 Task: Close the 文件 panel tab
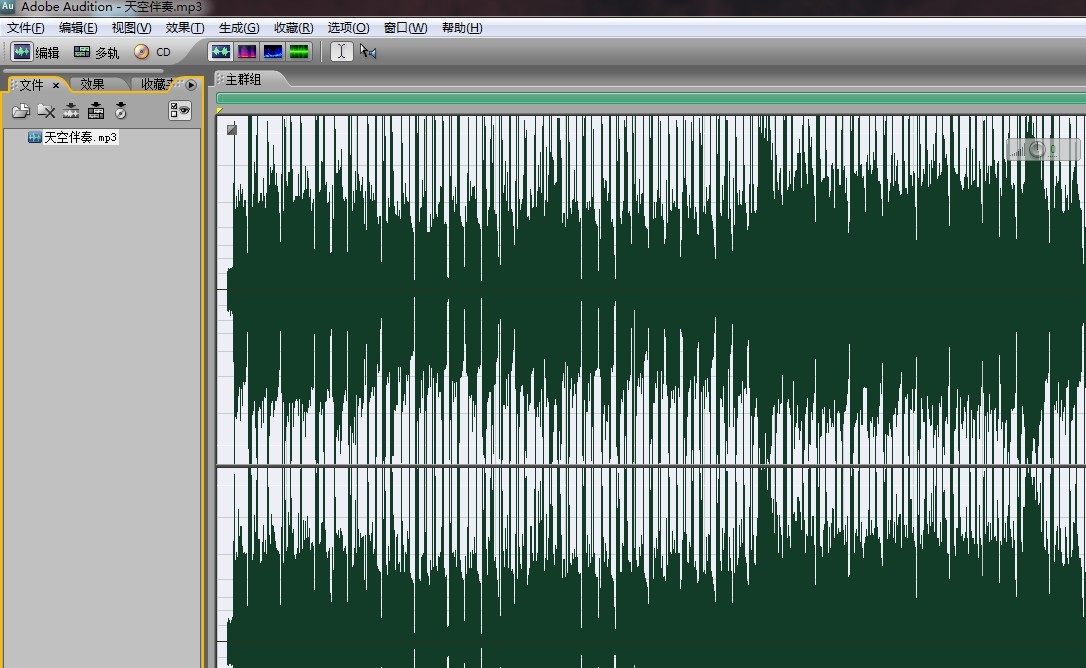click(x=56, y=85)
